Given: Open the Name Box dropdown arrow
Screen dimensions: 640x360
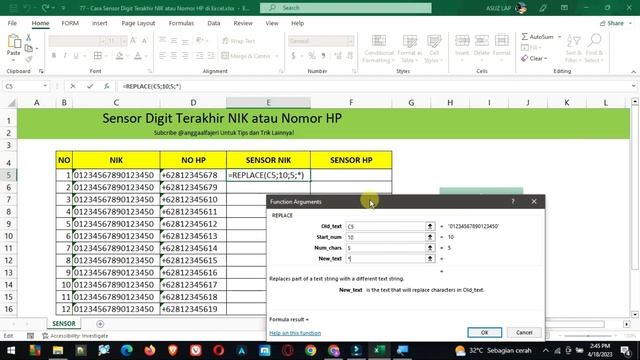Looking at the screenshot, I should (45, 86).
